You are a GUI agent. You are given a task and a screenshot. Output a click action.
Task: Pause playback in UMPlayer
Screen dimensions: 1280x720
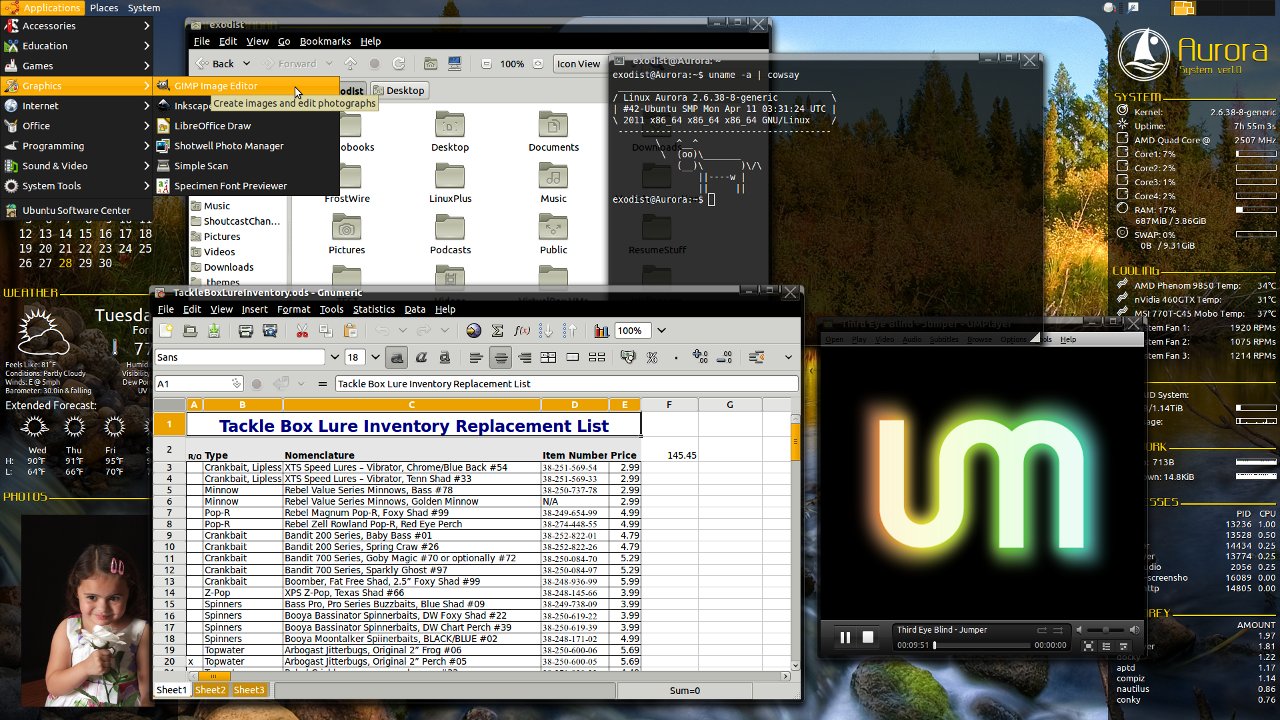tap(845, 637)
